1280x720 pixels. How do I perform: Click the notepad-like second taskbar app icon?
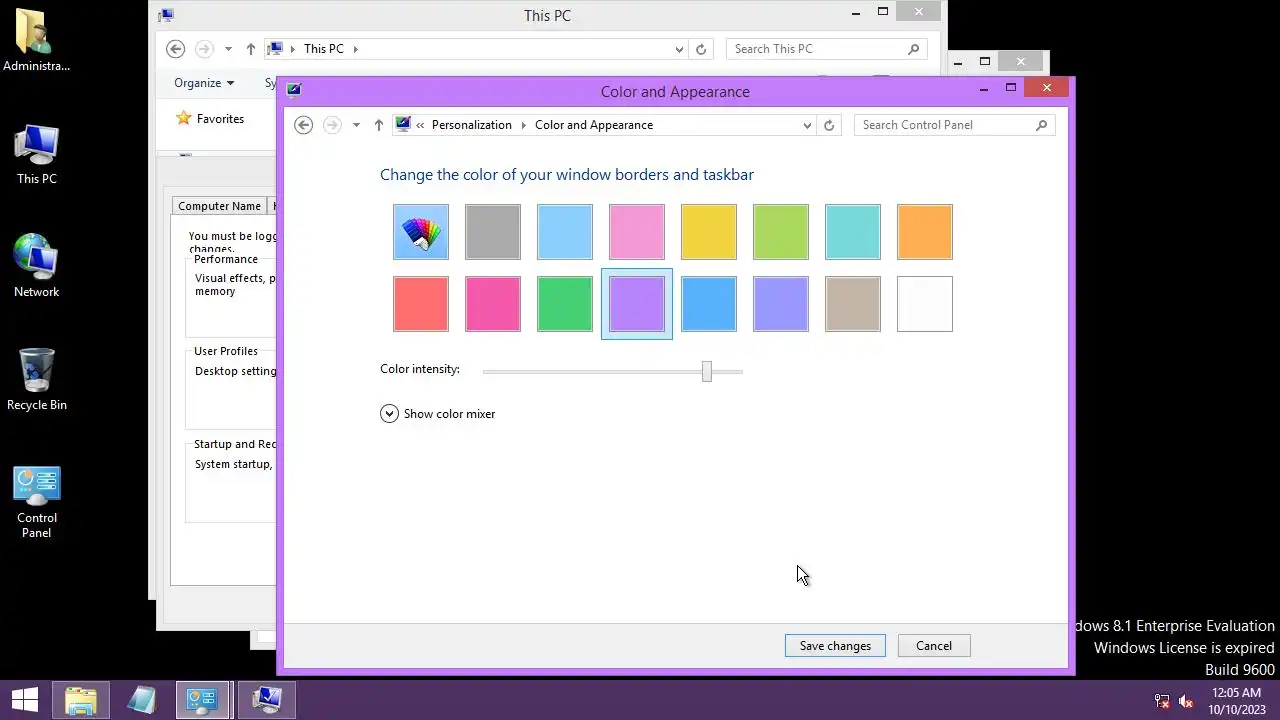[x=141, y=700]
